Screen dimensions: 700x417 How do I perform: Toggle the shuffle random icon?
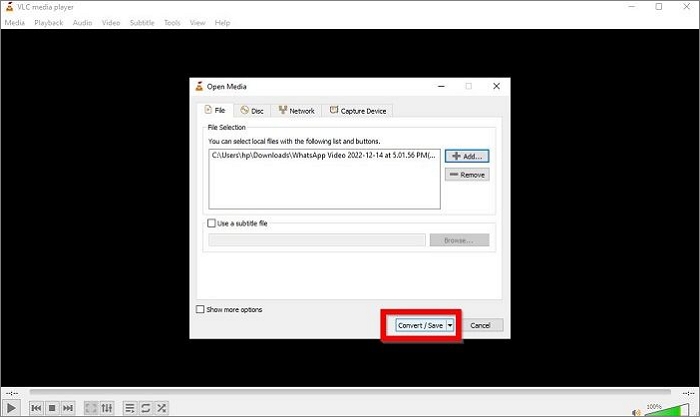coord(162,408)
